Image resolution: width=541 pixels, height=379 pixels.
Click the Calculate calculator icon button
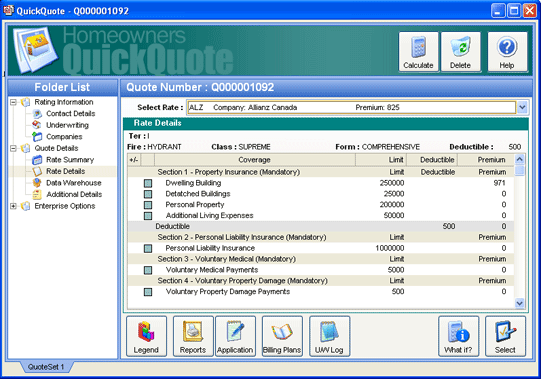419,52
